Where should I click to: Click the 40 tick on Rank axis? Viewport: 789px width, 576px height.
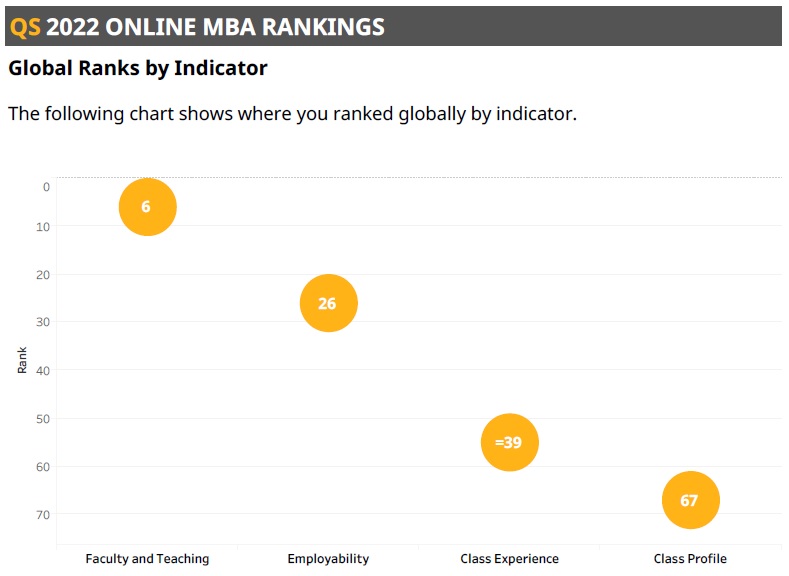coord(43,371)
